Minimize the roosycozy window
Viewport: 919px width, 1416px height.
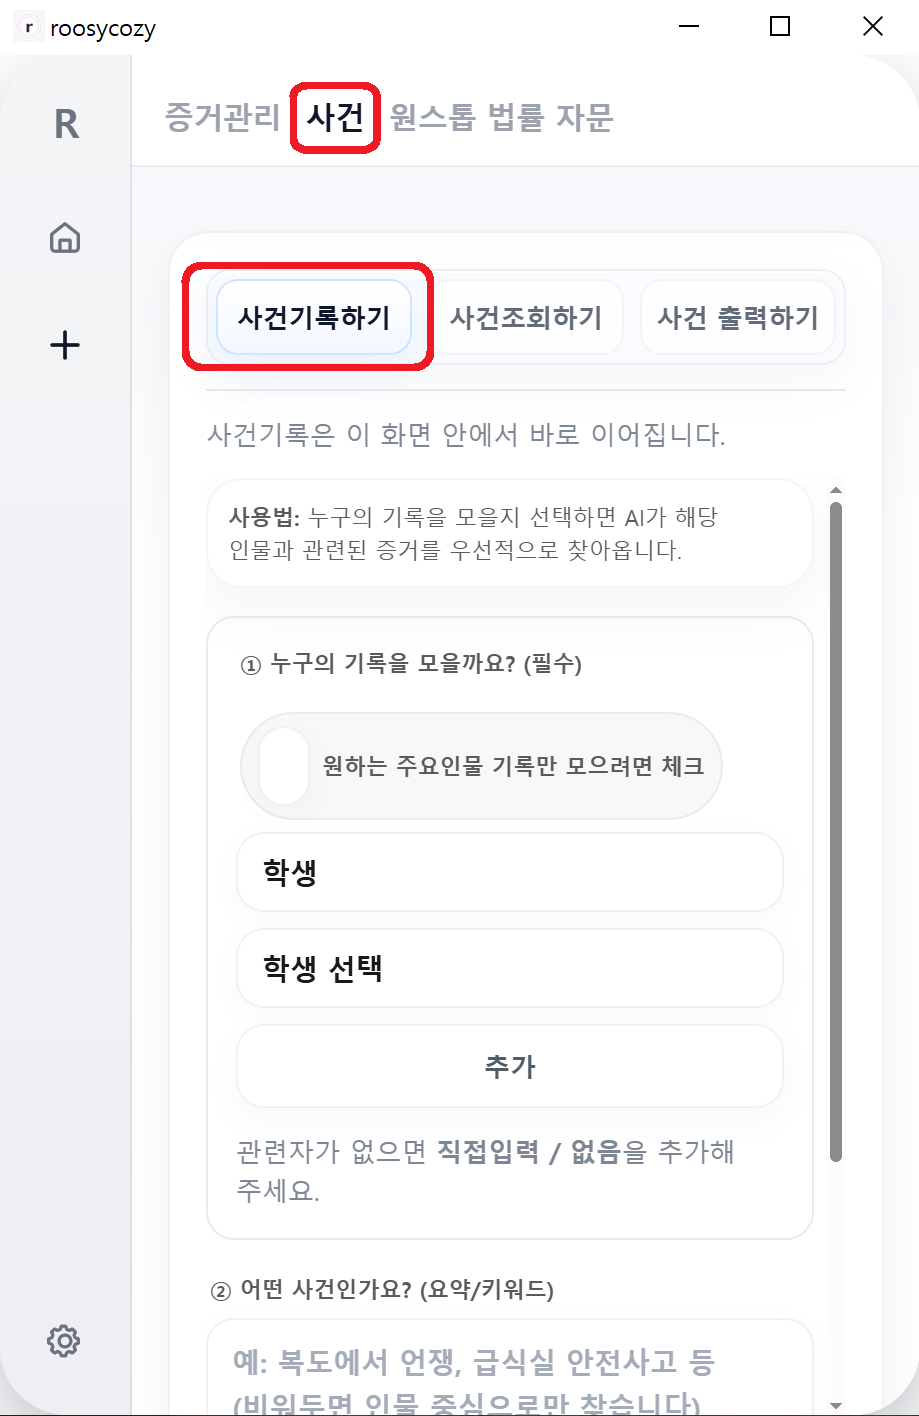coord(688,27)
